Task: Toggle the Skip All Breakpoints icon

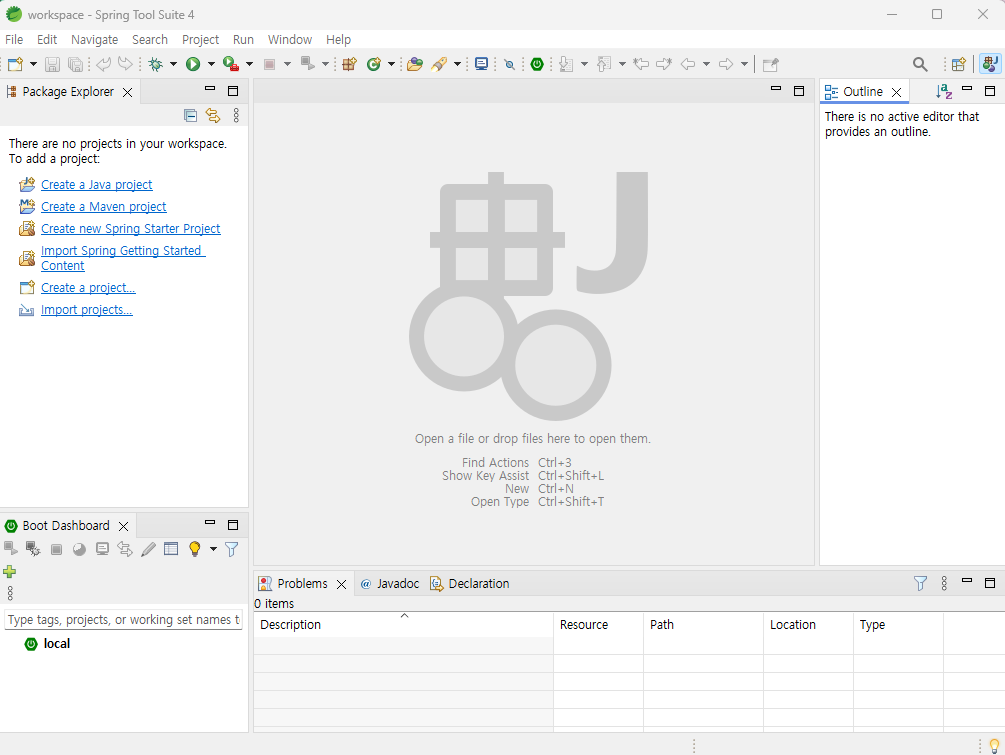Action: tap(510, 64)
